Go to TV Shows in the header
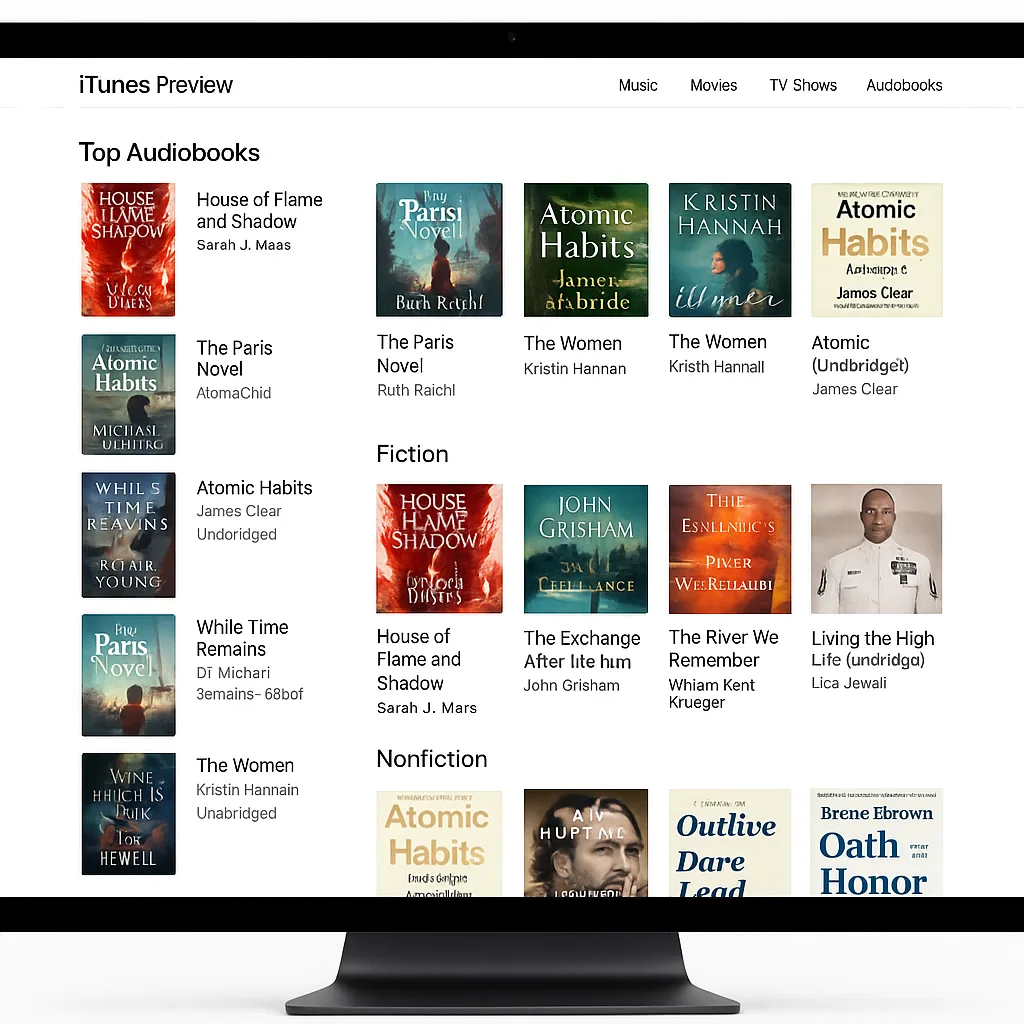Screen dimensions: 1024x1024 [803, 86]
